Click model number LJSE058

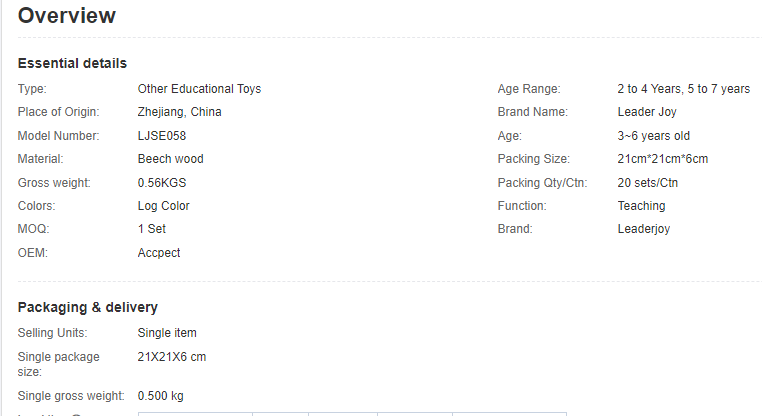point(162,136)
